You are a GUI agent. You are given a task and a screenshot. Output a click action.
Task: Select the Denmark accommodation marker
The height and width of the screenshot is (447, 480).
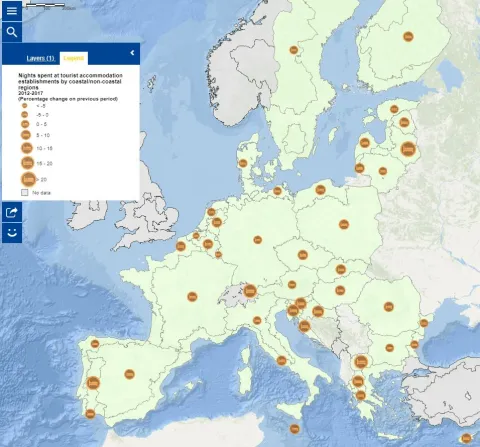click(243, 163)
